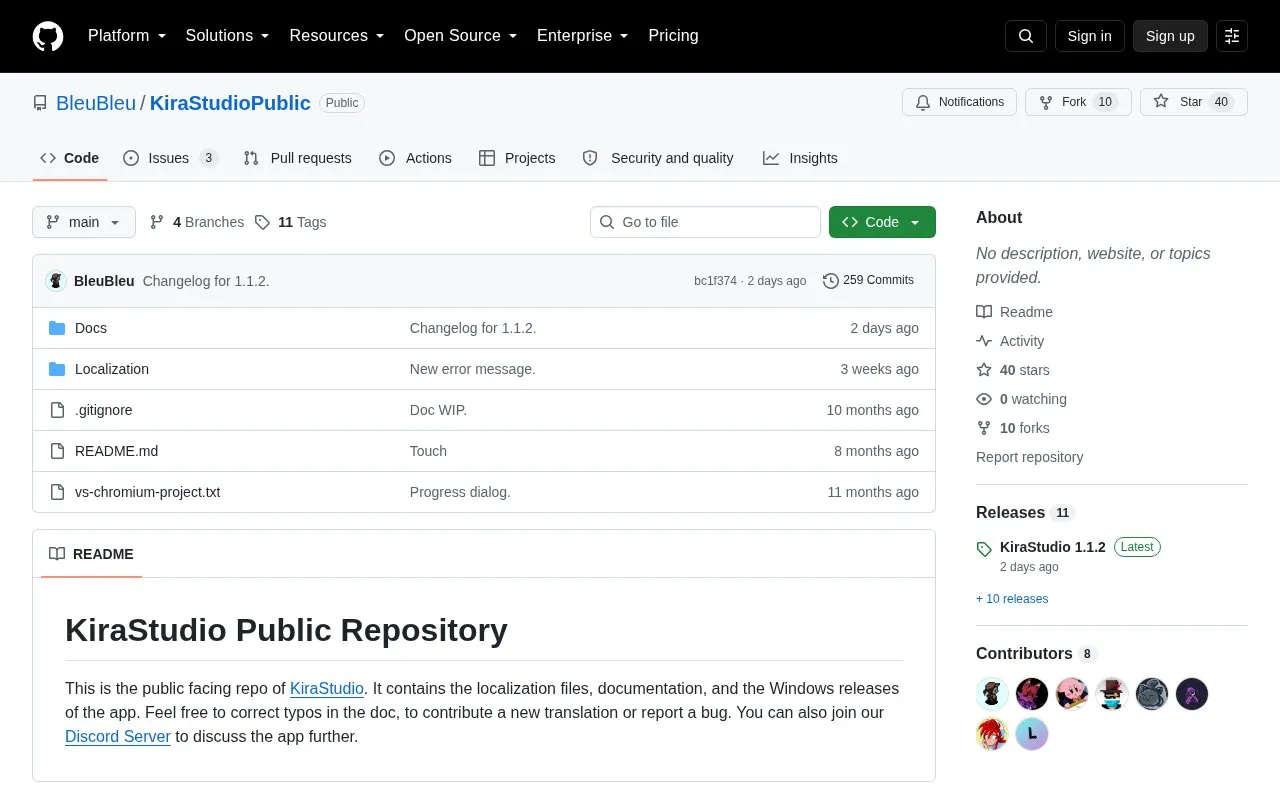Image resolution: width=1280 pixels, height=800 pixels.
Task: Expand the Enterprise menu
Action: point(582,36)
